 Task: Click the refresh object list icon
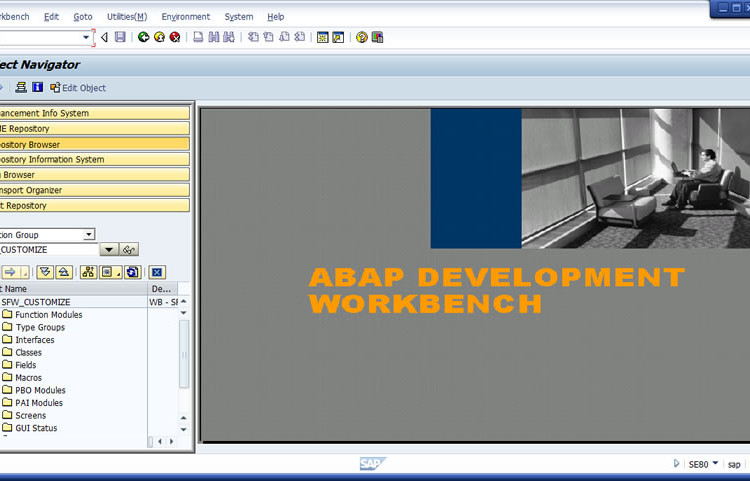pos(132,273)
